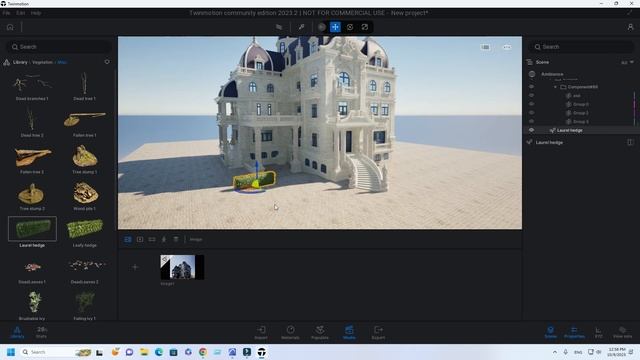Open the Library tab at bottom left
Viewport: 640px width, 360px height.
pos(17,332)
